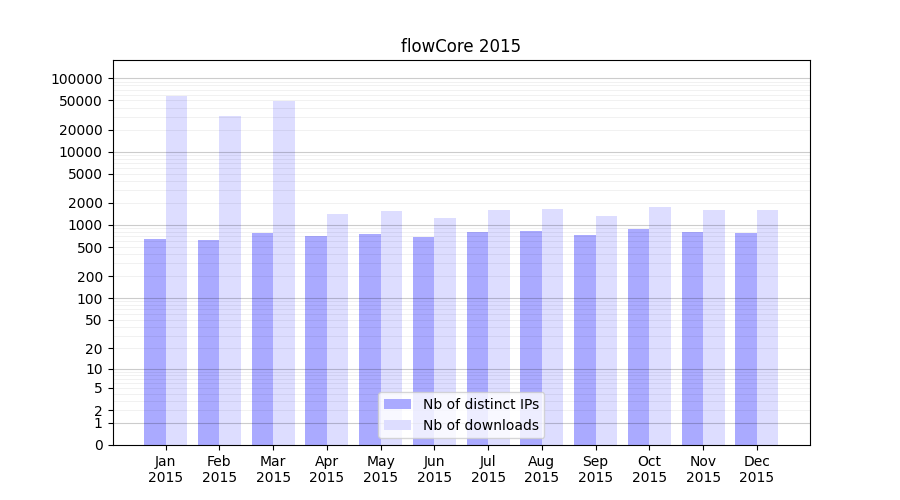The image size is (900, 500).
Task: Select the Nov 2015 x-axis label
Action: click(x=703, y=469)
